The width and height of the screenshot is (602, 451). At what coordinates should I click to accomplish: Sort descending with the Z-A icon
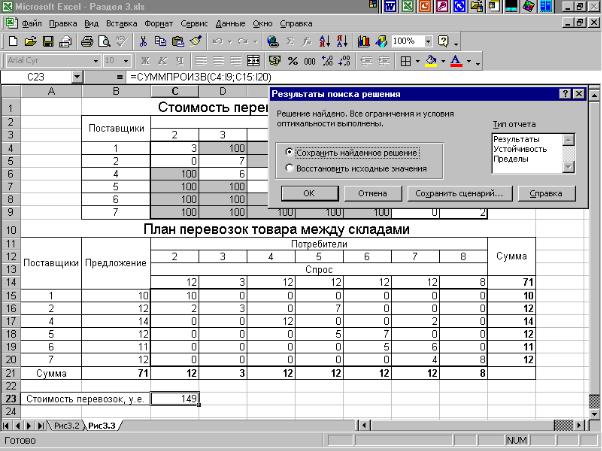[342, 41]
